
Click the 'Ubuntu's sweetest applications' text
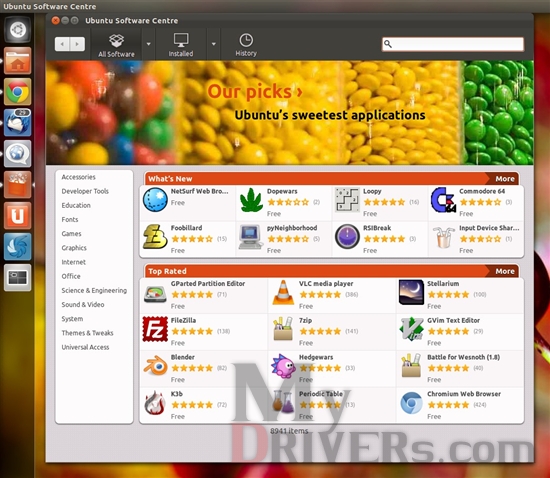coord(330,115)
